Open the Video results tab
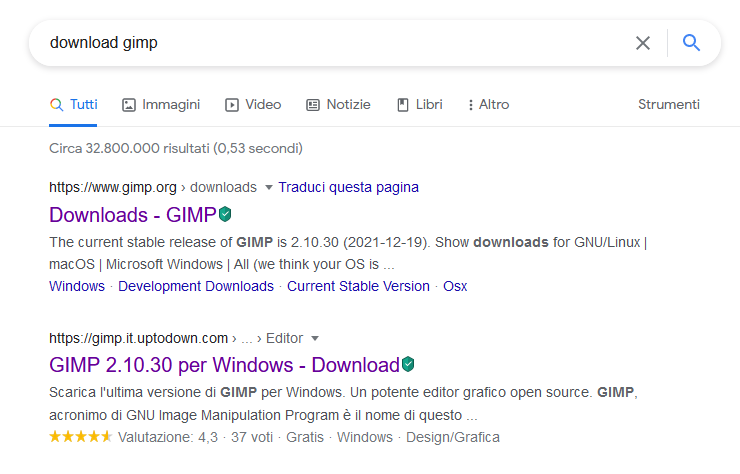The width and height of the screenshot is (740, 474). pos(253,104)
